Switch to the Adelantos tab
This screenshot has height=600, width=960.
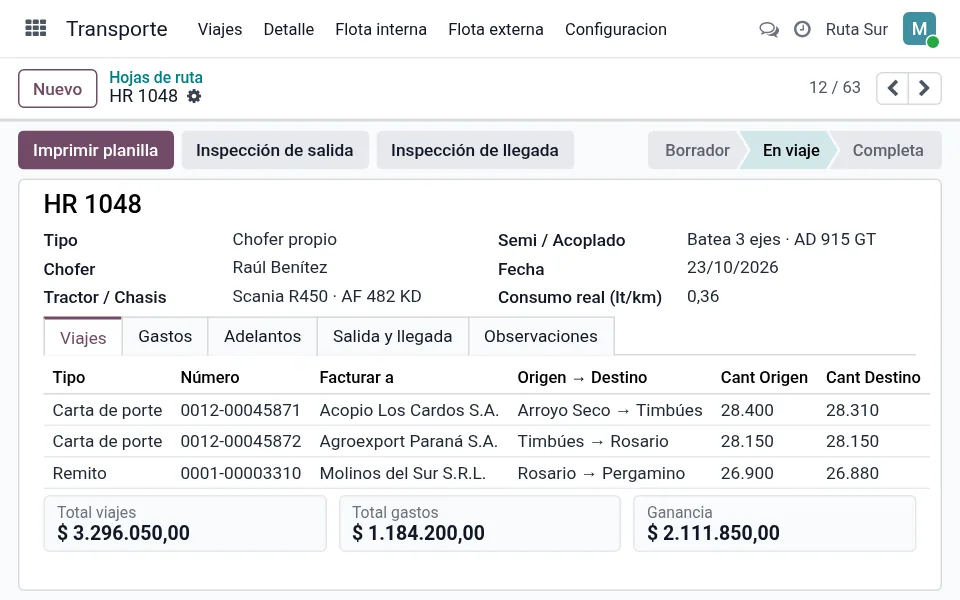[x=263, y=336]
